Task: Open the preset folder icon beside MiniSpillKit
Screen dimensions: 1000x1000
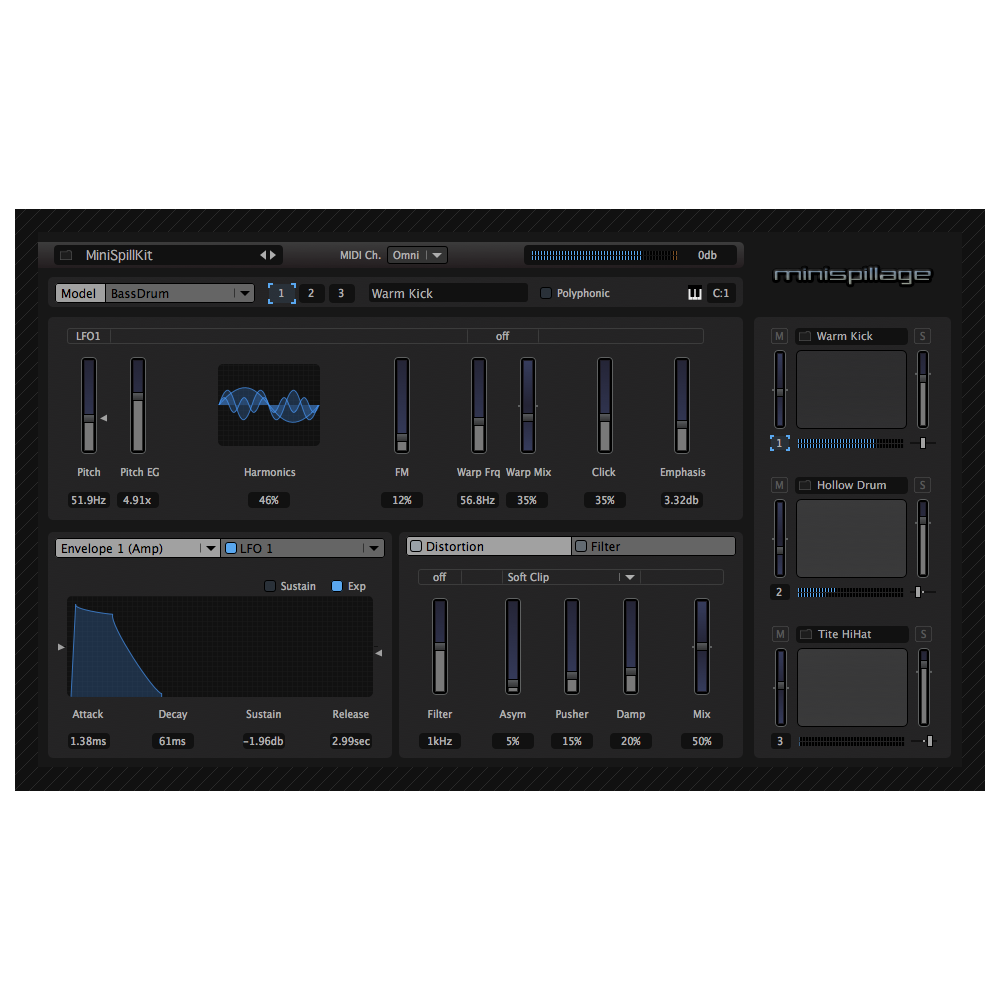Action: [66, 255]
